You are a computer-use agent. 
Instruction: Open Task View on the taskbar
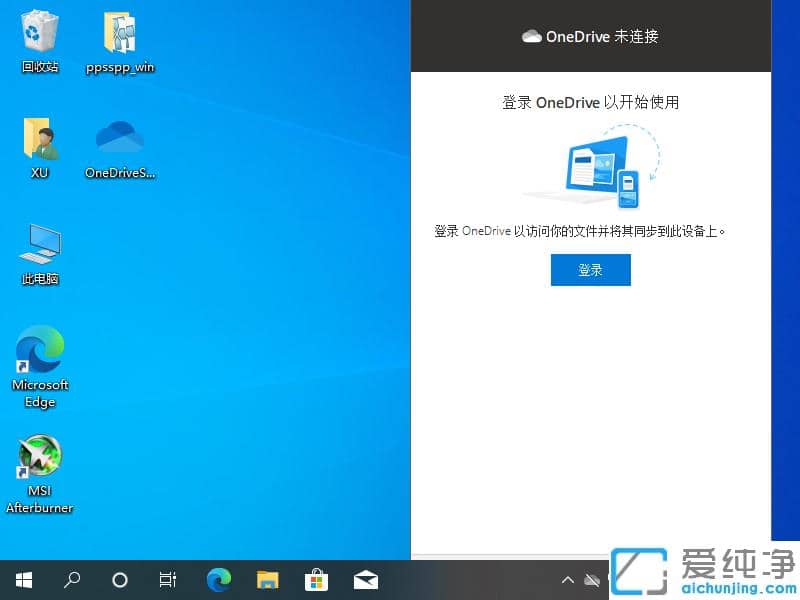click(167, 579)
